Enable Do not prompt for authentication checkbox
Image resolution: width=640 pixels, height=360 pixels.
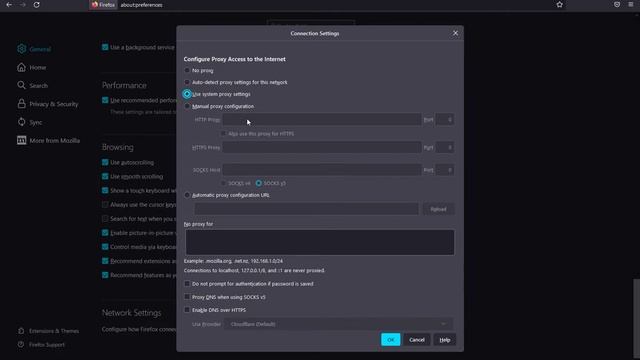(x=187, y=283)
